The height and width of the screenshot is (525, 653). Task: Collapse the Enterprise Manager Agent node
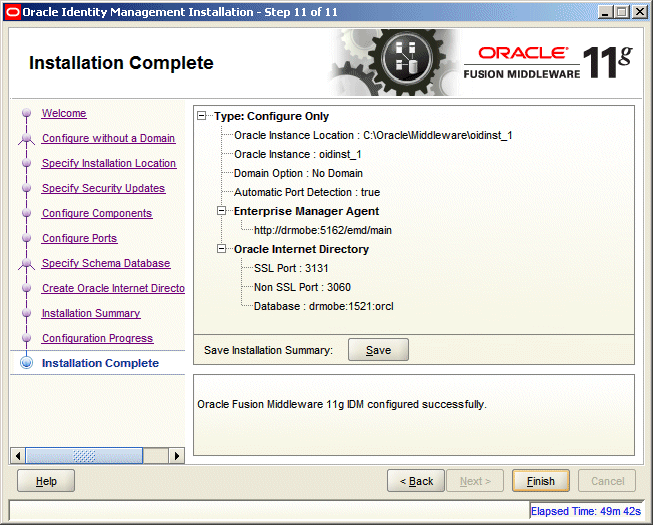coord(222,211)
